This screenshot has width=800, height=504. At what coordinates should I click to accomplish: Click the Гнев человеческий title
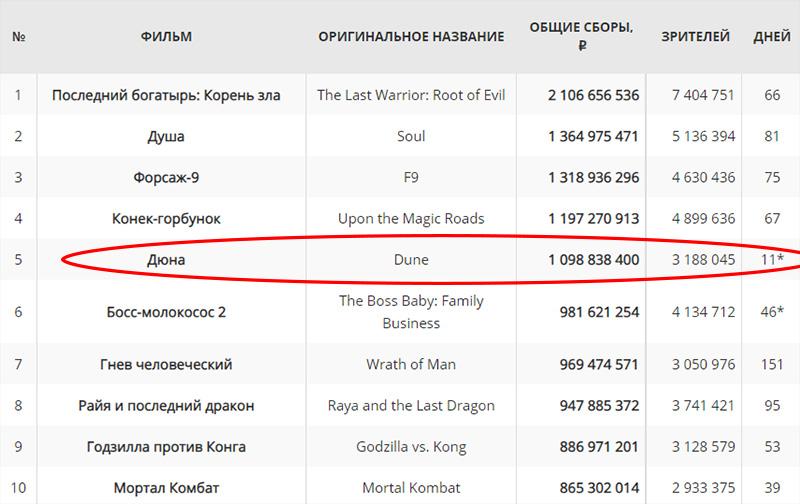pos(166,364)
